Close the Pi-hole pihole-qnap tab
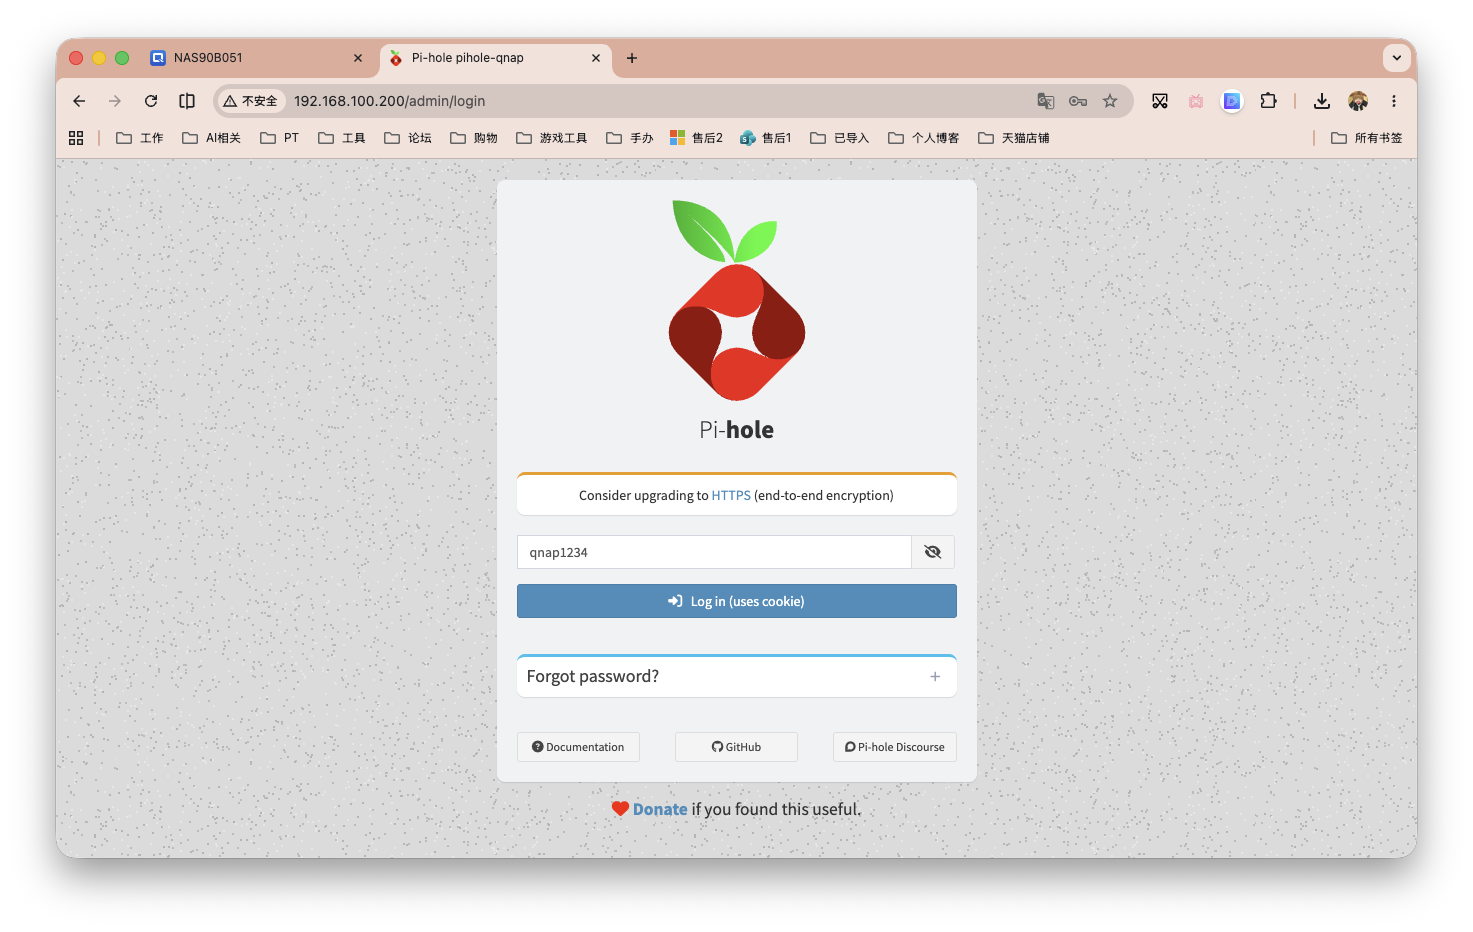The image size is (1473, 932). click(596, 58)
